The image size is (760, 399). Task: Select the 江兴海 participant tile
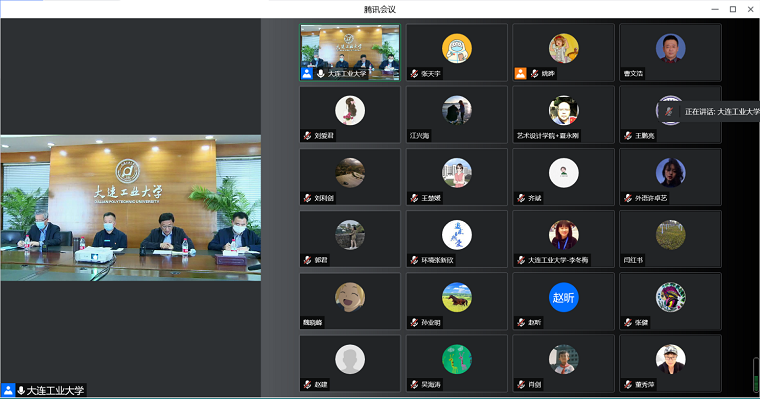pyautogui.click(x=457, y=114)
